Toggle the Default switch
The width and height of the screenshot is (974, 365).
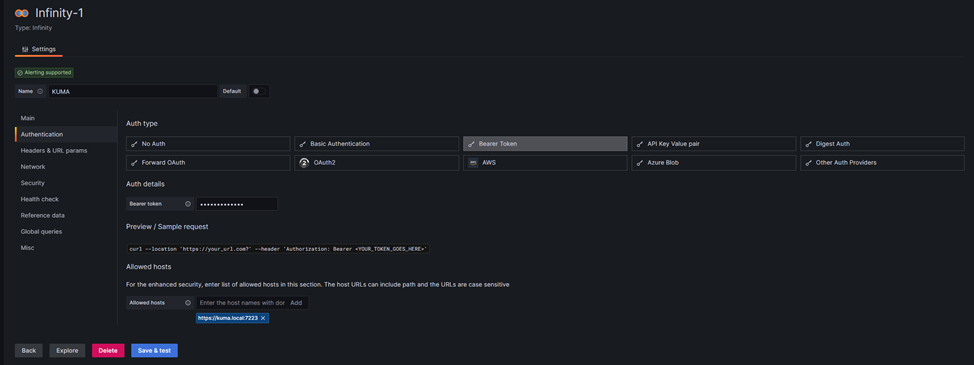click(259, 91)
